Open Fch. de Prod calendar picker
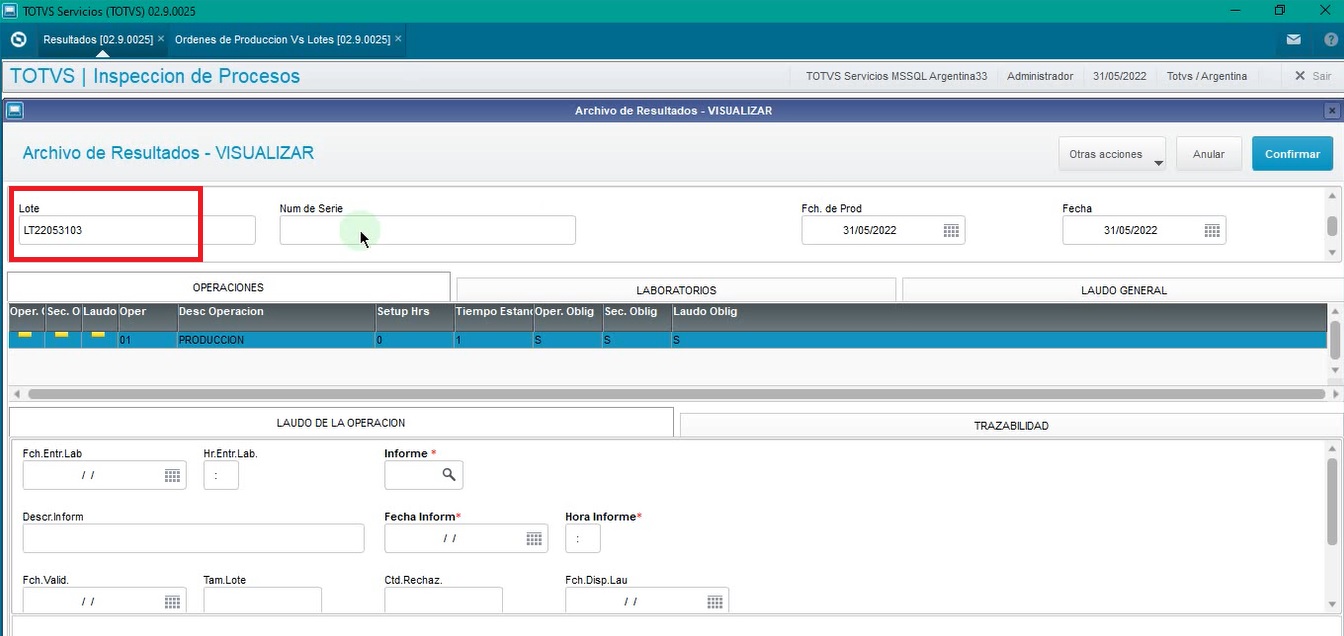 [x=951, y=230]
